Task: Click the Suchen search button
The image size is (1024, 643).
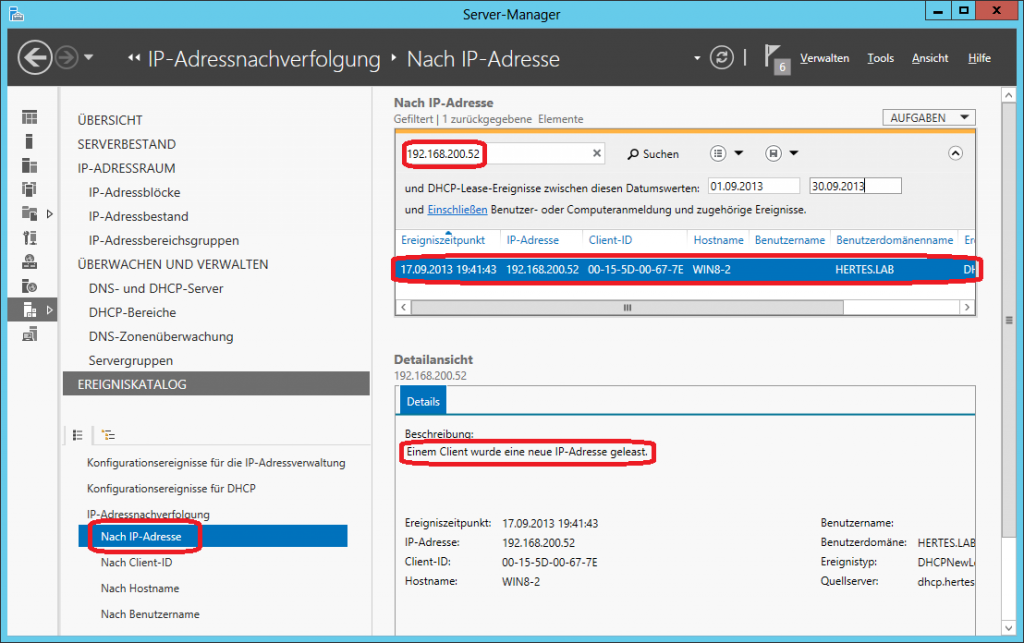Action: (653, 154)
